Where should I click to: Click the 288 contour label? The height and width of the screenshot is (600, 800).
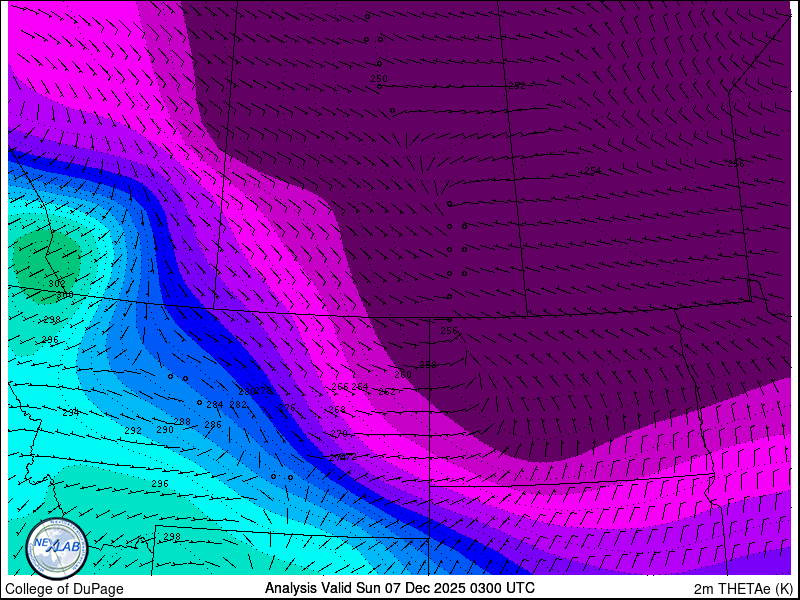click(182, 421)
